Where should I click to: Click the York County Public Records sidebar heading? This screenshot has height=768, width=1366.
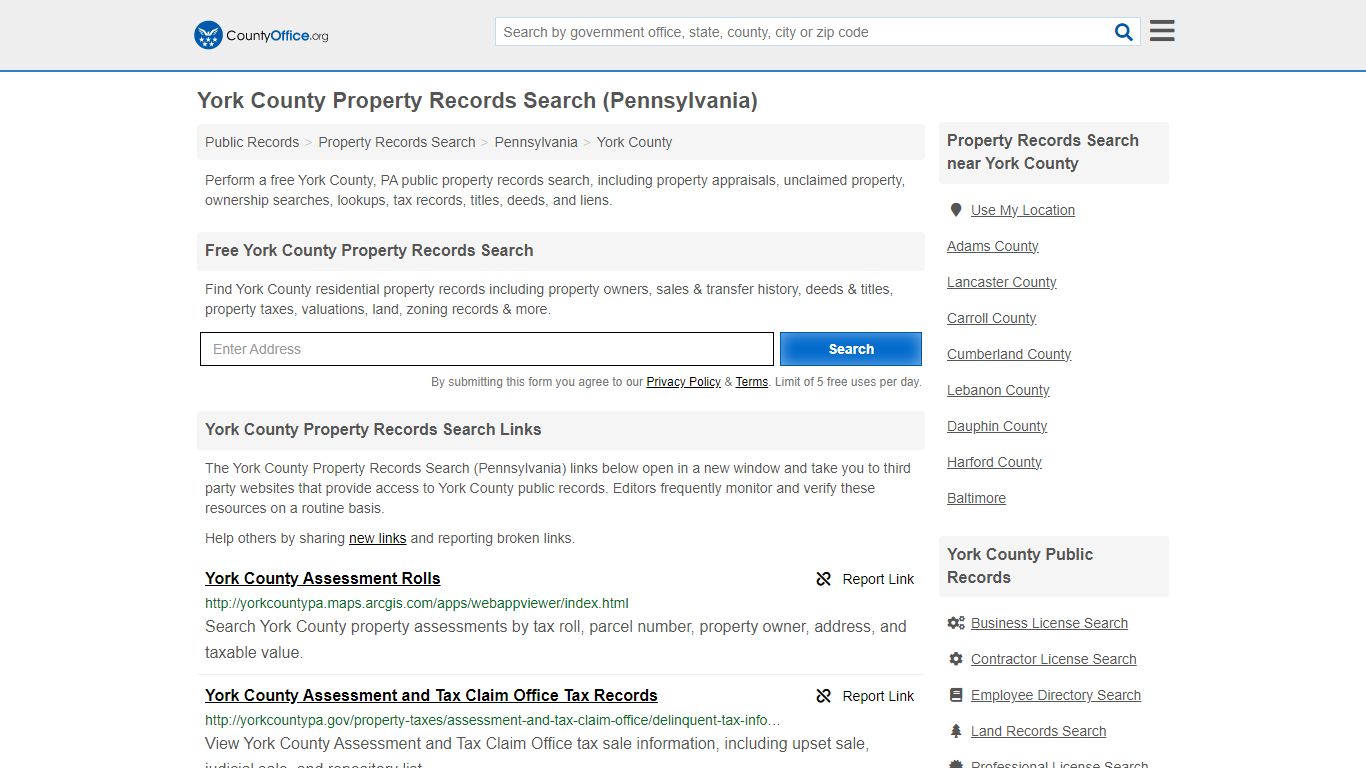pos(1020,566)
